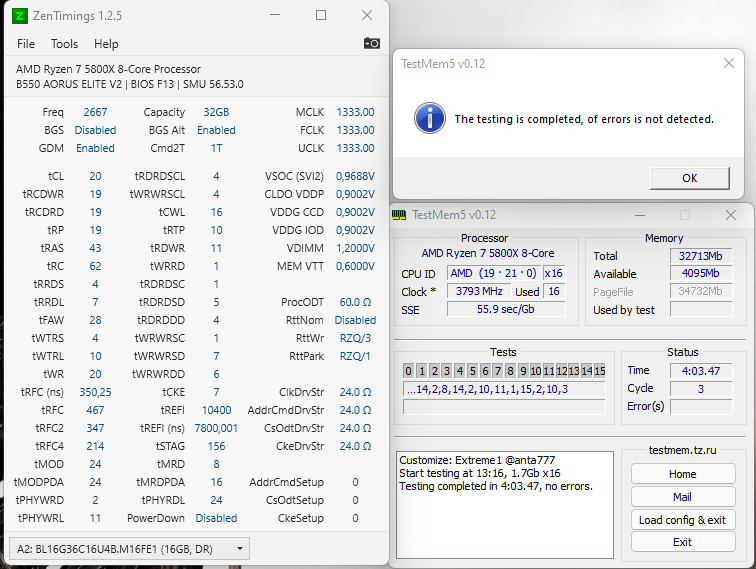756x569 pixels.
Task: Click the FCLK value 1333.00
Action: tap(355, 130)
